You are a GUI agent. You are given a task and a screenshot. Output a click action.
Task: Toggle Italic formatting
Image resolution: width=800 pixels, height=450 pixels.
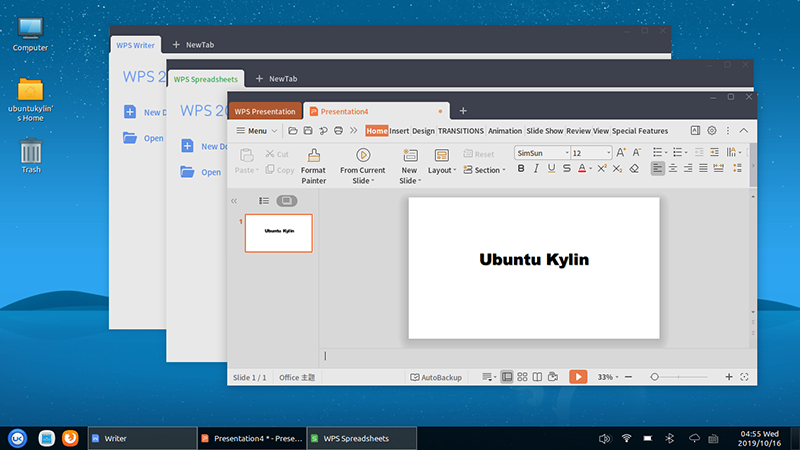pos(536,168)
